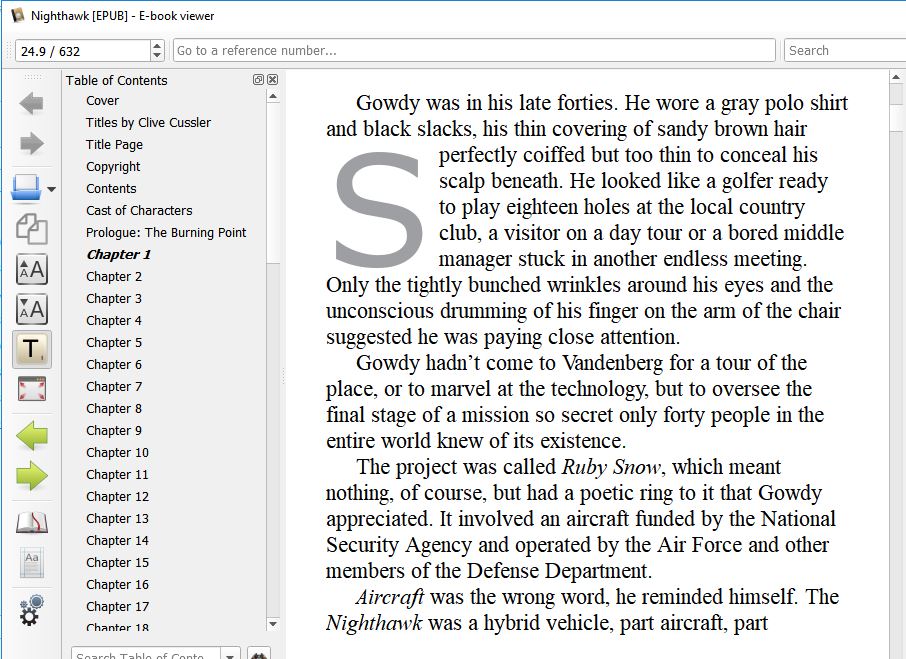This screenshot has height=659, width=906.
Task: Open Cover in the Table of Contents
Action: click(x=102, y=100)
